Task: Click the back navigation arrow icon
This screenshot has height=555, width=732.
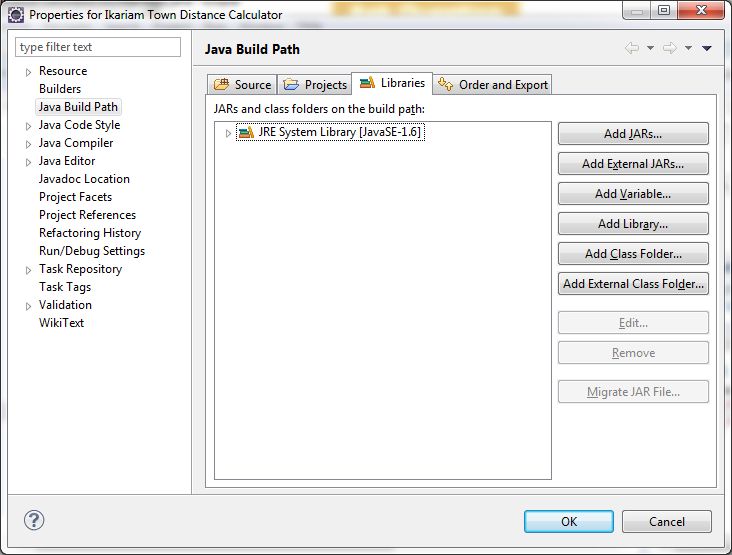Action: click(632, 48)
